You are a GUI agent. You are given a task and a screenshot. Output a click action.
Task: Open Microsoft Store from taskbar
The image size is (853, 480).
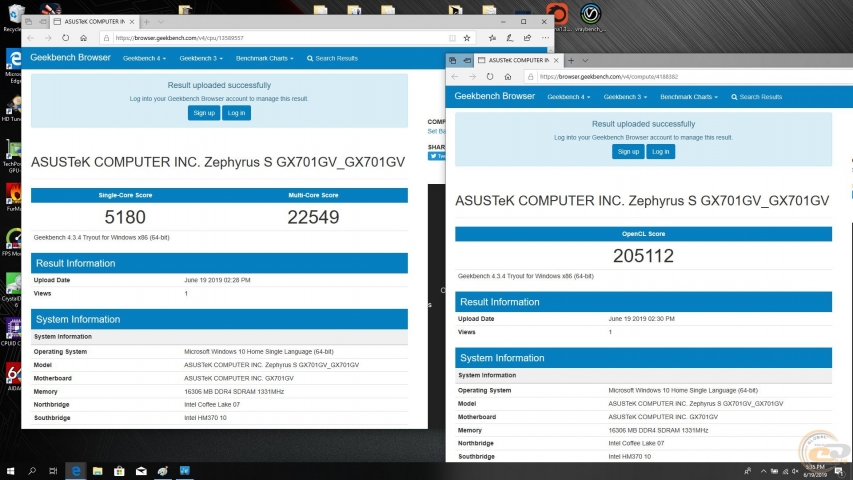tap(119, 471)
